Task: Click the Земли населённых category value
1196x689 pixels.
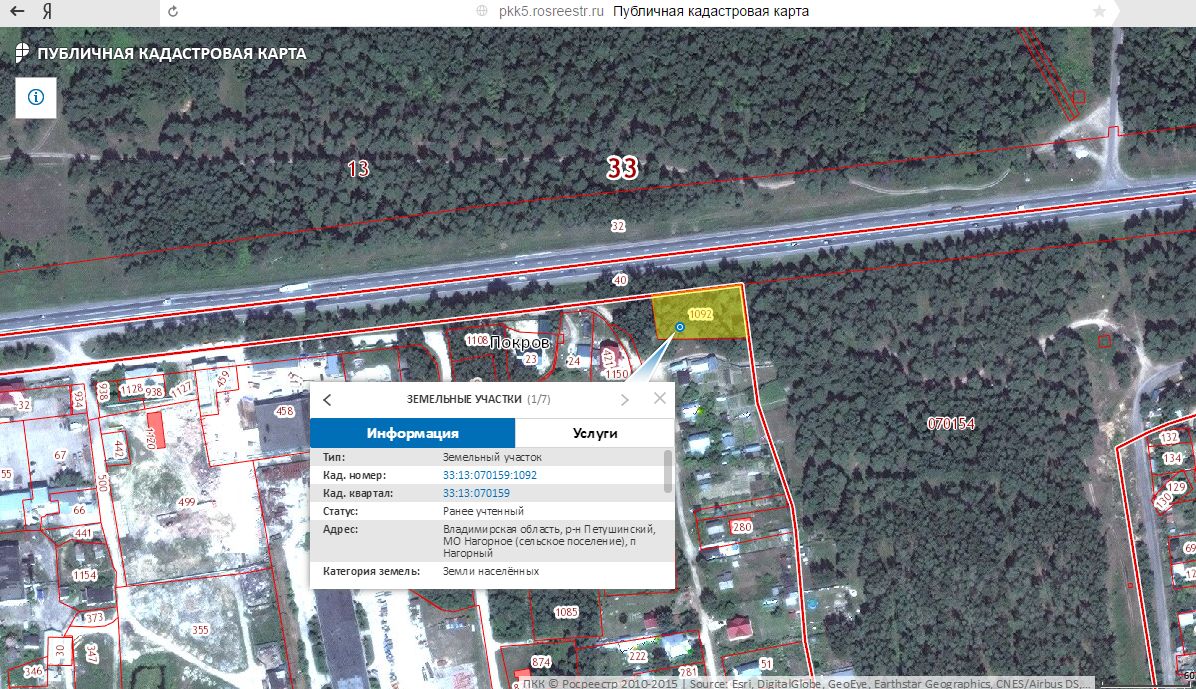Action: (490, 571)
